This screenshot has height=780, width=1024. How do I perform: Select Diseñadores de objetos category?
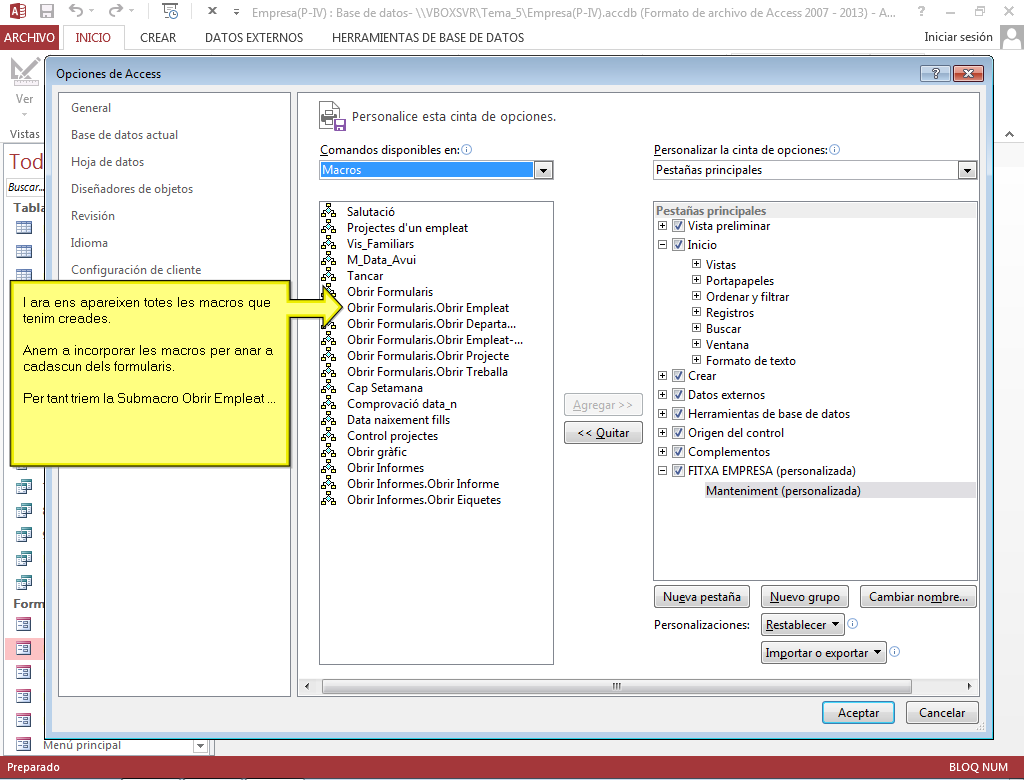(132, 189)
